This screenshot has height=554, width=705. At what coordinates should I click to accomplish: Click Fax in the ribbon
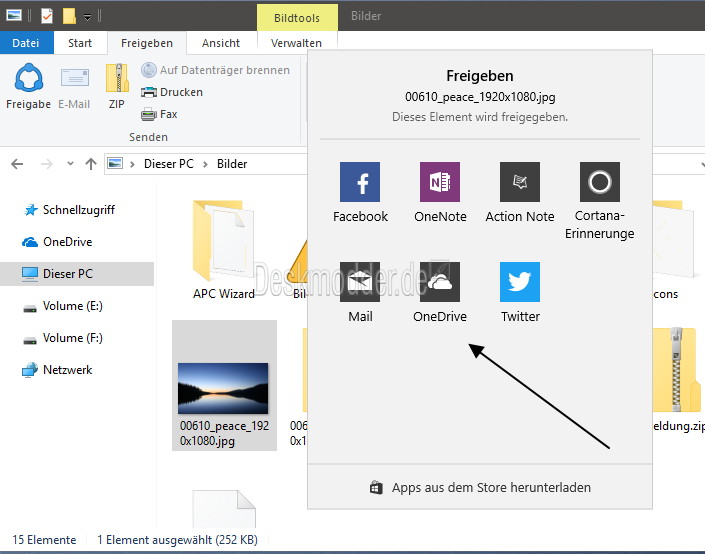click(159, 114)
